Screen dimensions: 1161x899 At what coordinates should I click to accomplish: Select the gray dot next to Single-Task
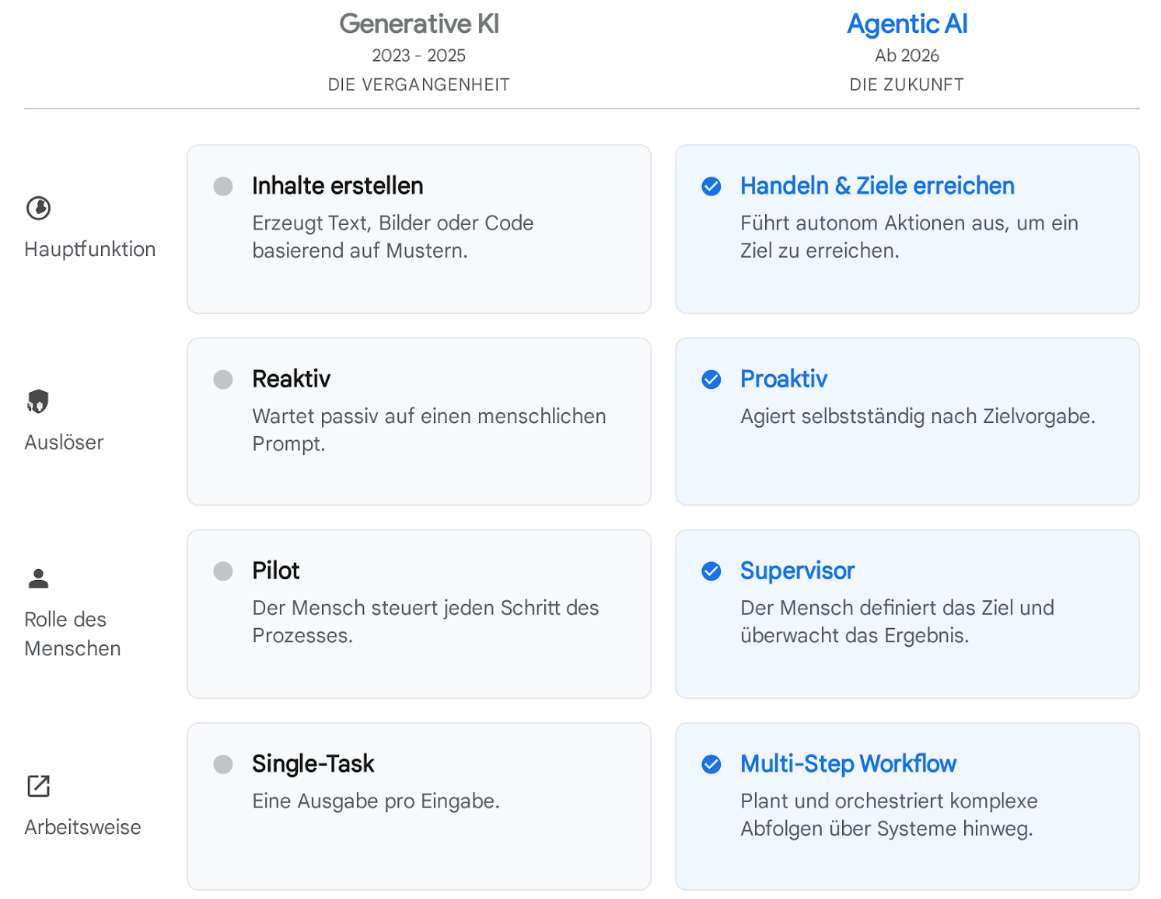[x=223, y=764]
